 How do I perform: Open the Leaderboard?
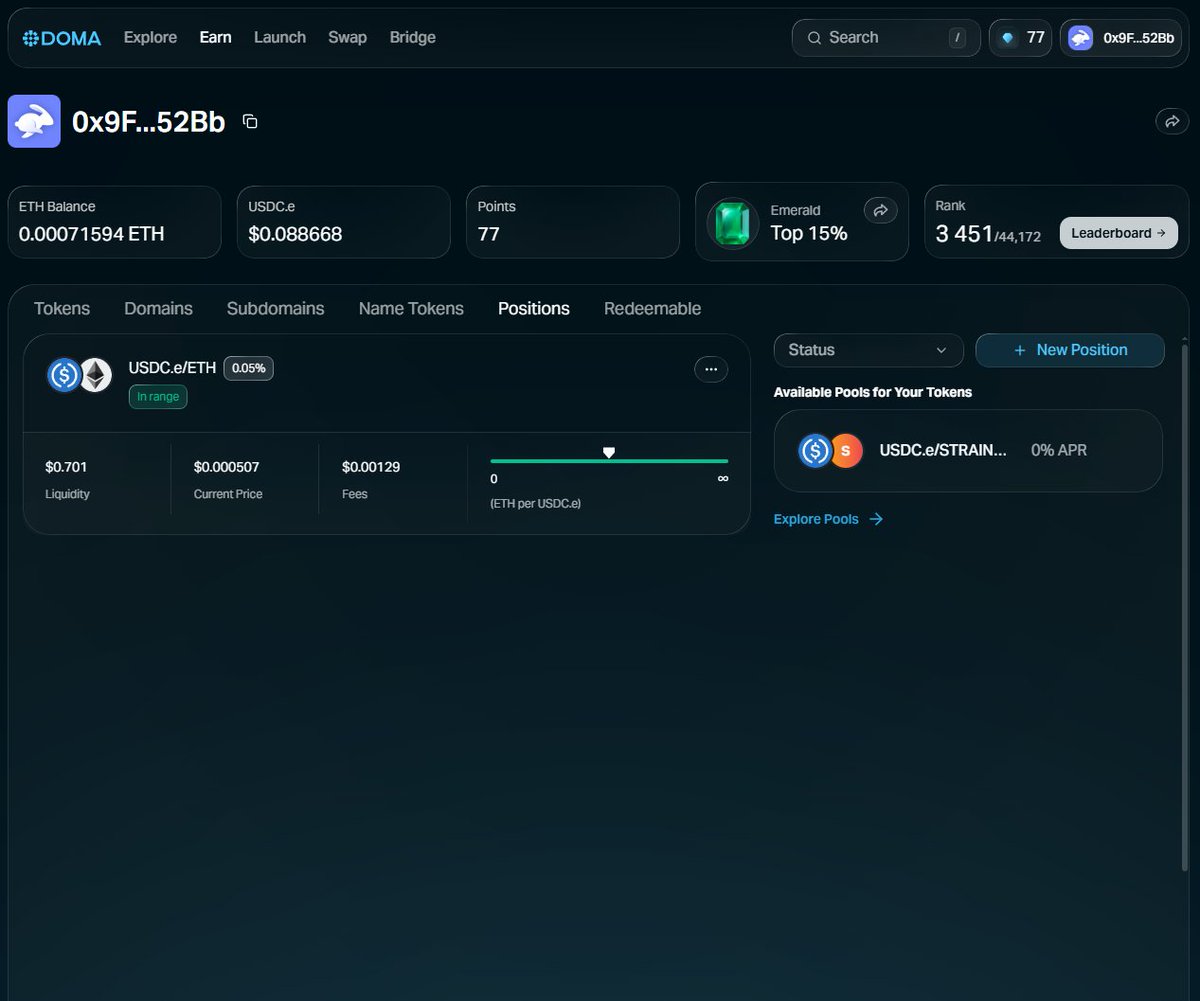pos(1118,233)
